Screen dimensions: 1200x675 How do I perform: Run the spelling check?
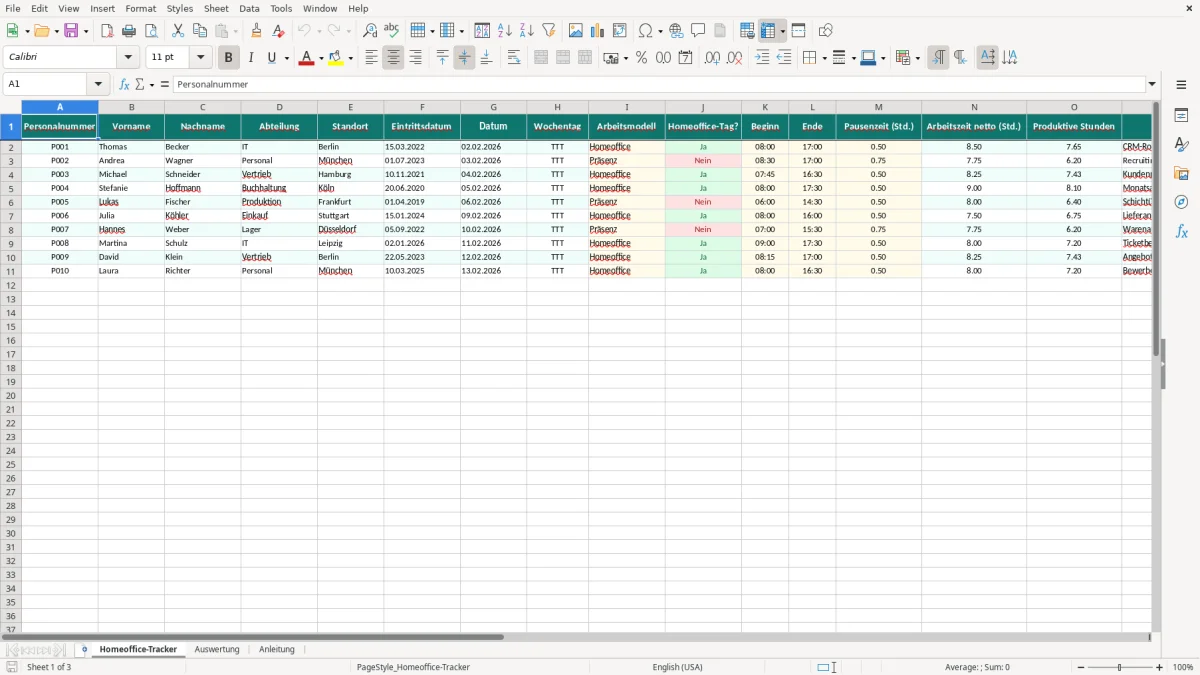tap(392, 31)
